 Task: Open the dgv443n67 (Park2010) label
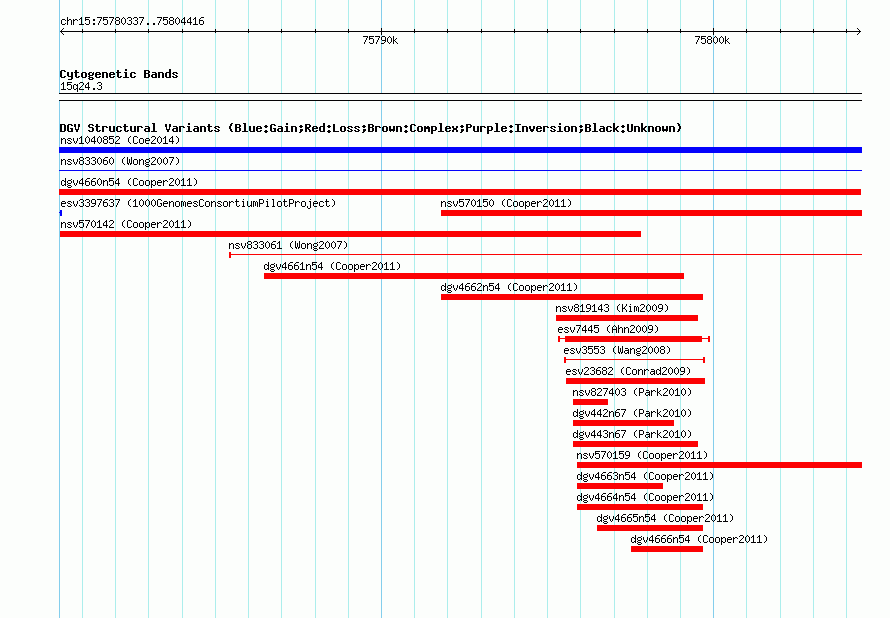click(x=632, y=434)
